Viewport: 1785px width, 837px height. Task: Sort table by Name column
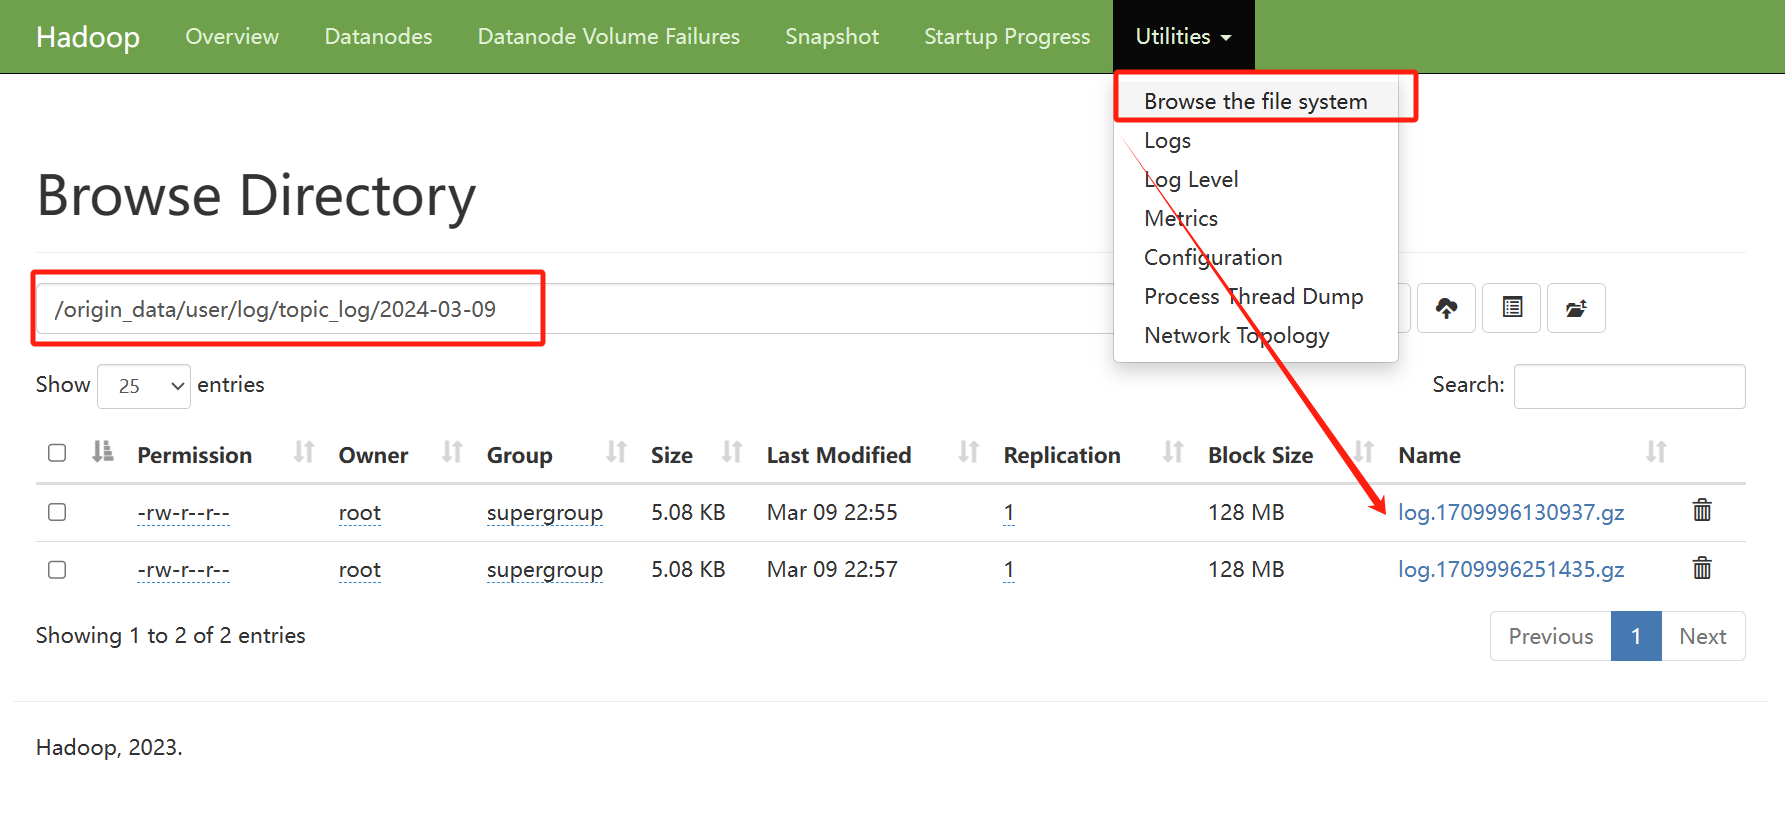tap(1656, 453)
